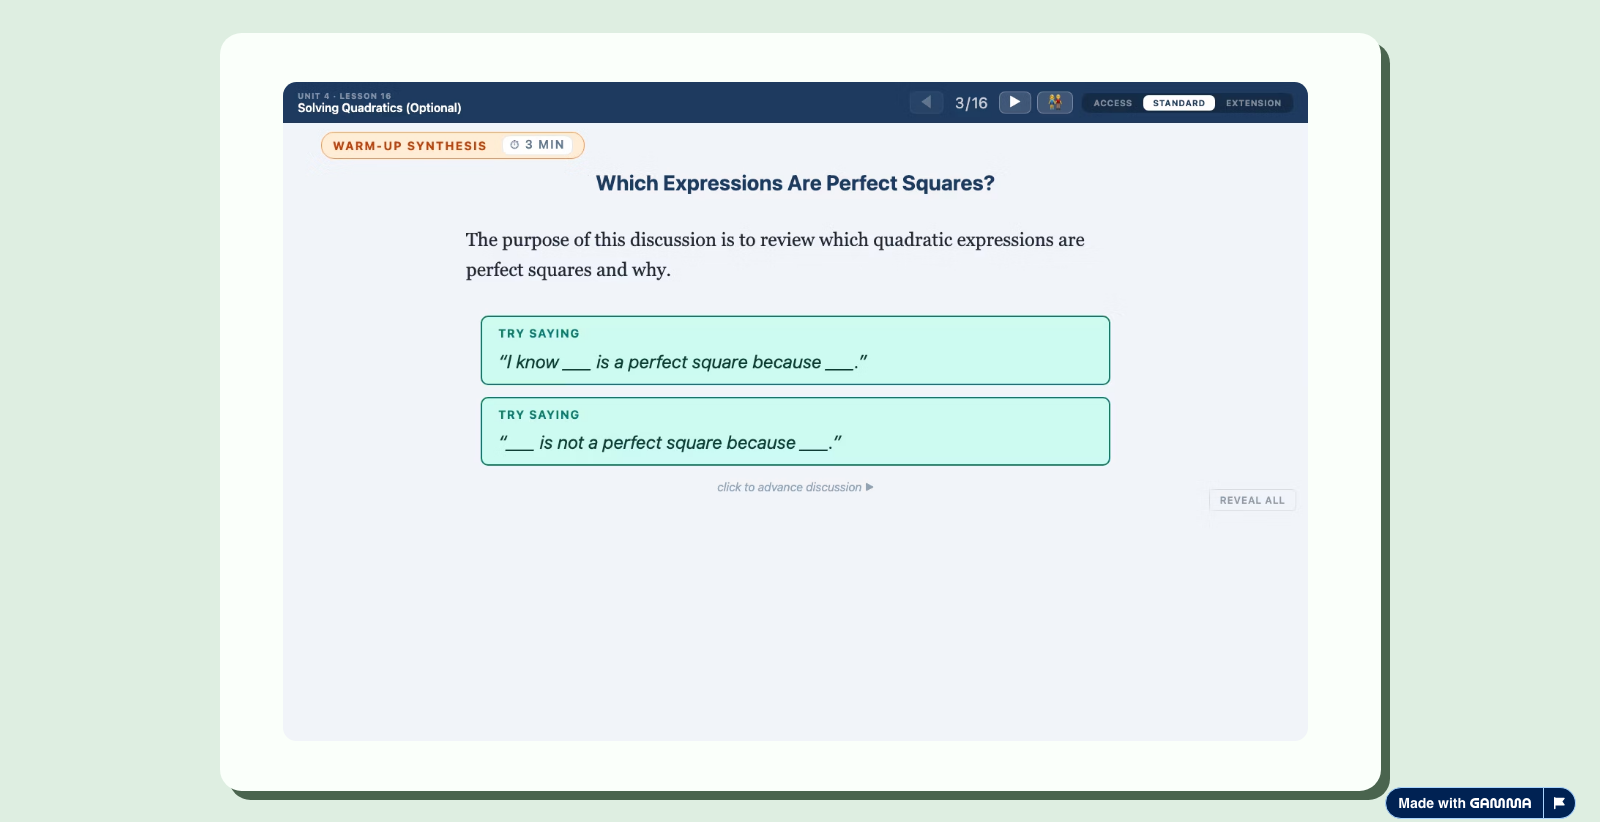The image size is (1600, 822).
Task: Click the 3/16 slide progress counter
Action: point(971,102)
